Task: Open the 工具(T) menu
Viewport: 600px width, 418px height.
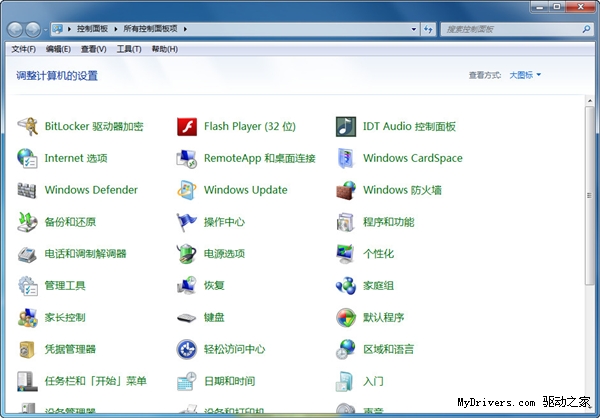Action: 129,49
